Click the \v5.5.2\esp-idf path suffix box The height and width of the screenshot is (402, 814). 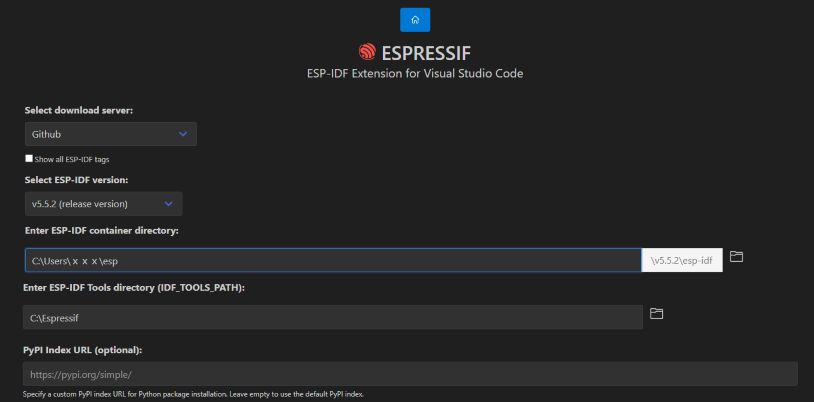click(x=681, y=260)
